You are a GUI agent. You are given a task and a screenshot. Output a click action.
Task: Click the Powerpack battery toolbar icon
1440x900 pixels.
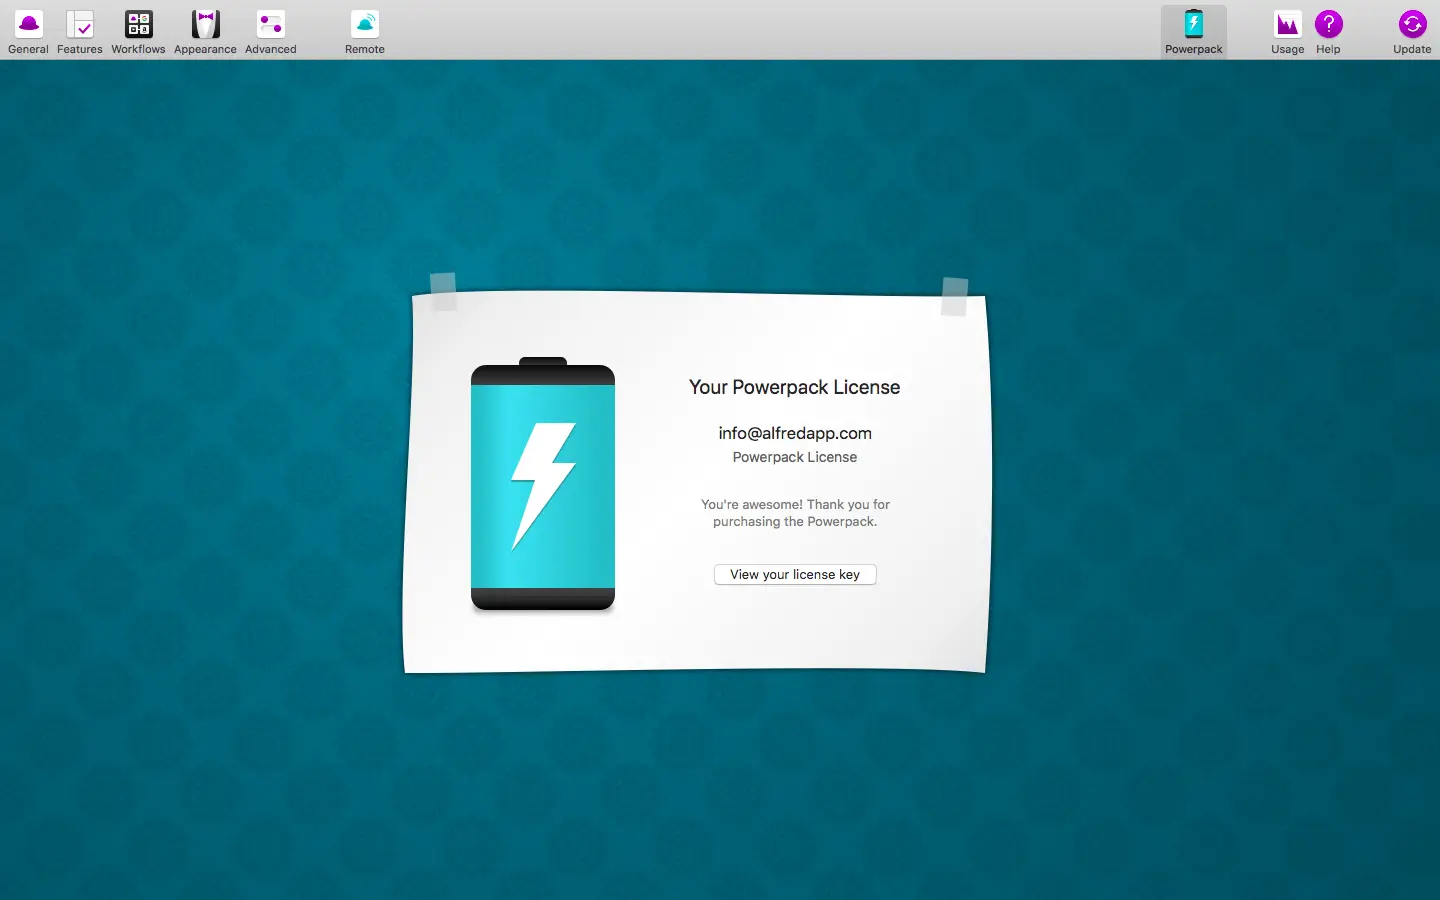click(1193, 24)
